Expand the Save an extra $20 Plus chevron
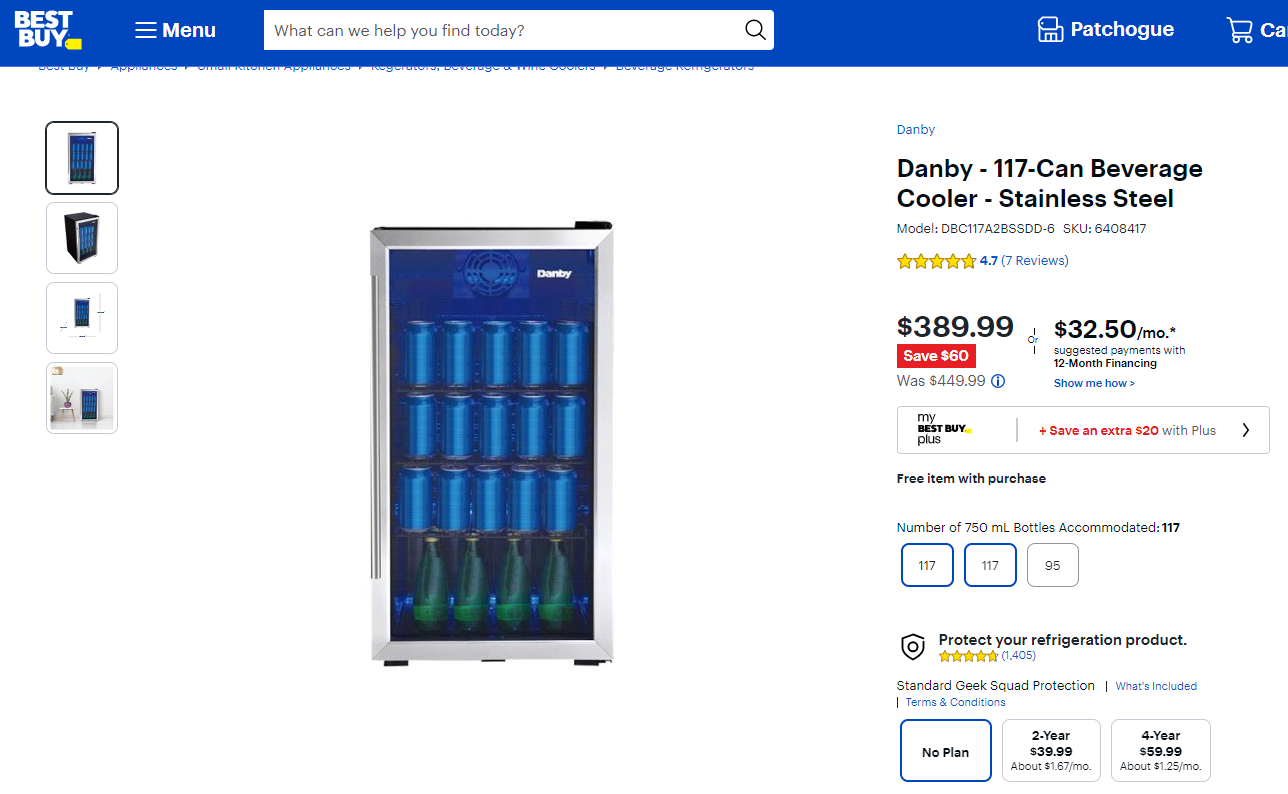Screen dimensions: 1288x794 point(1246,430)
